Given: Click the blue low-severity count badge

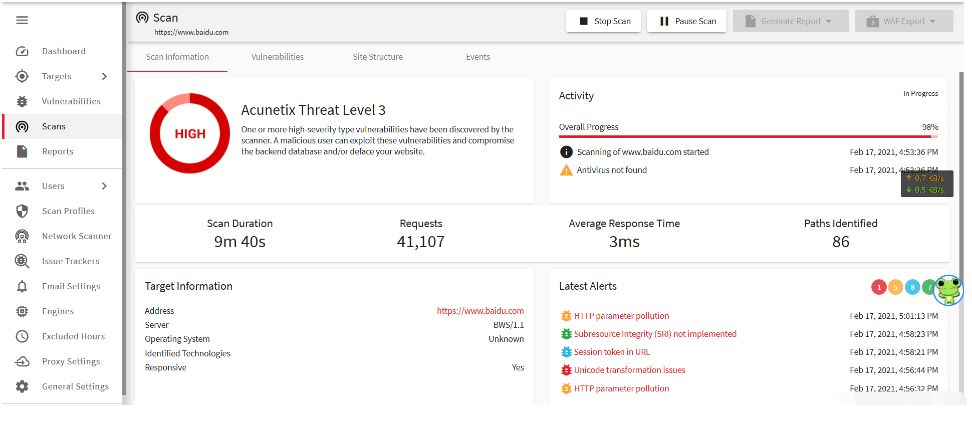Looking at the screenshot, I should (912, 288).
